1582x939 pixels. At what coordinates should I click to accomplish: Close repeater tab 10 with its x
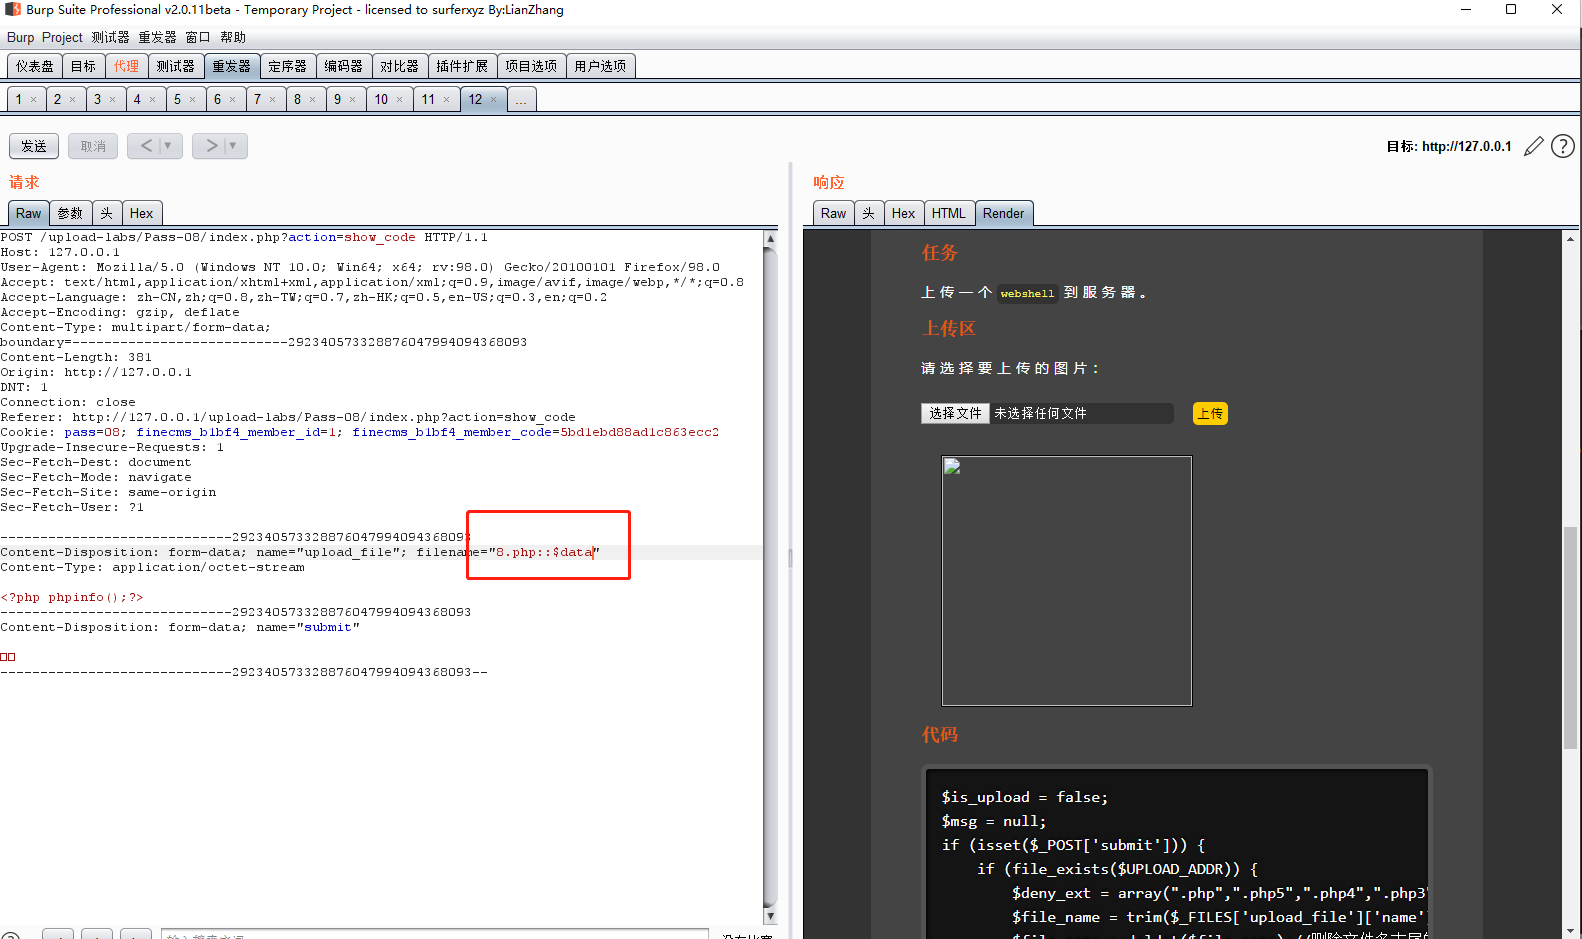coord(399,100)
